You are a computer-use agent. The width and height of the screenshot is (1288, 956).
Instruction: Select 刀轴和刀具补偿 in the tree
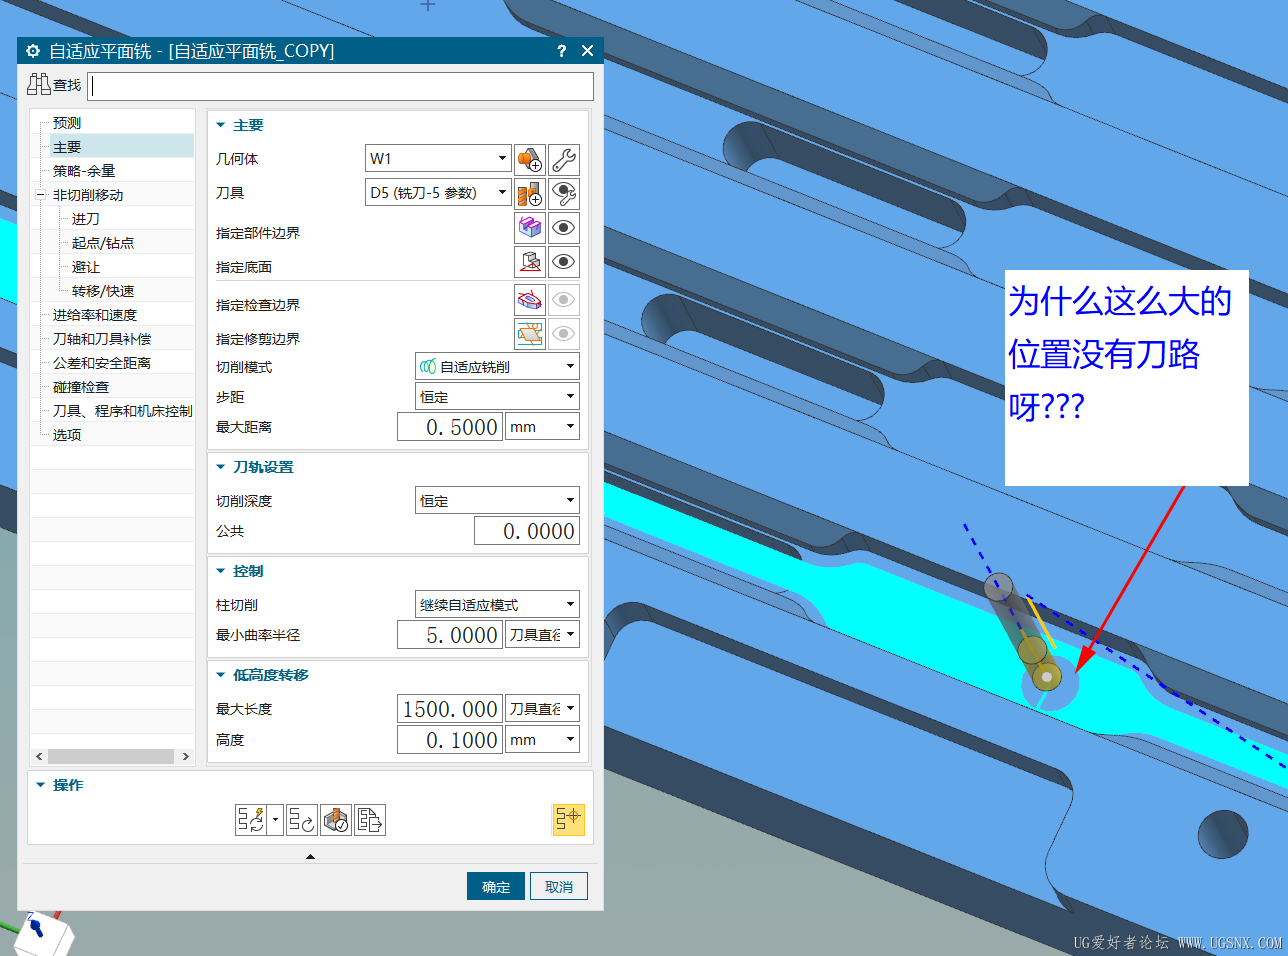pos(102,339)
